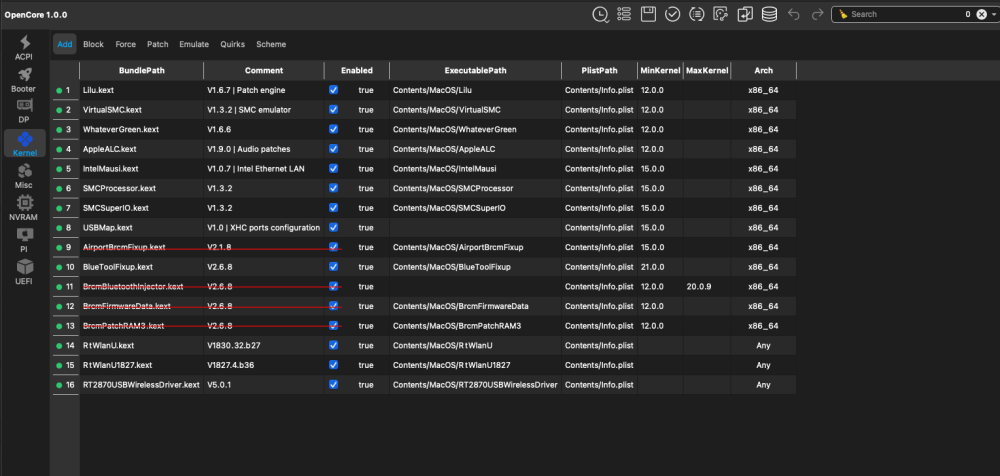Click the broom icon in search box
This screenshot has height=476, width=1000.
[843, 14]
